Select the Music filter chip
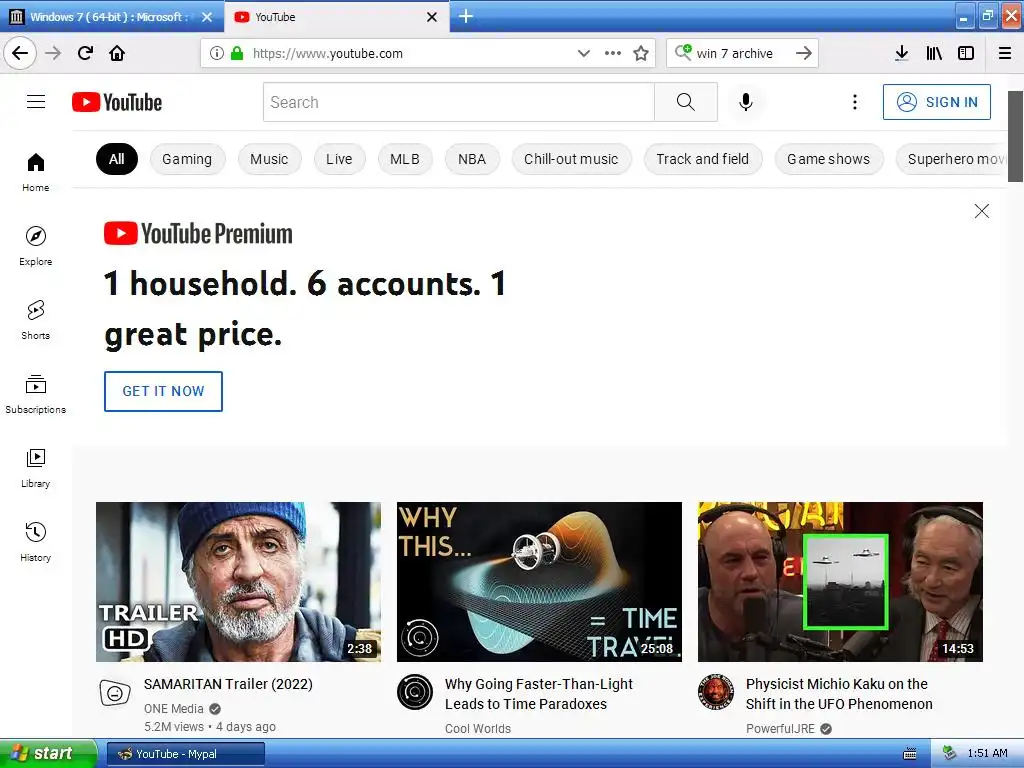Screen dimensions: 1024x768 tap(269, 159)
